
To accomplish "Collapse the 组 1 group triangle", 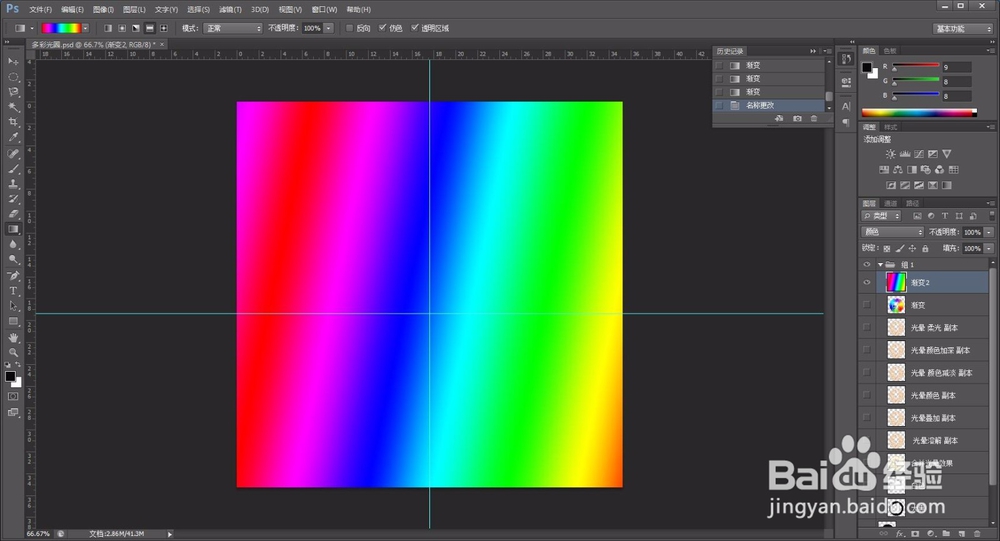I will tap(880, 264).
